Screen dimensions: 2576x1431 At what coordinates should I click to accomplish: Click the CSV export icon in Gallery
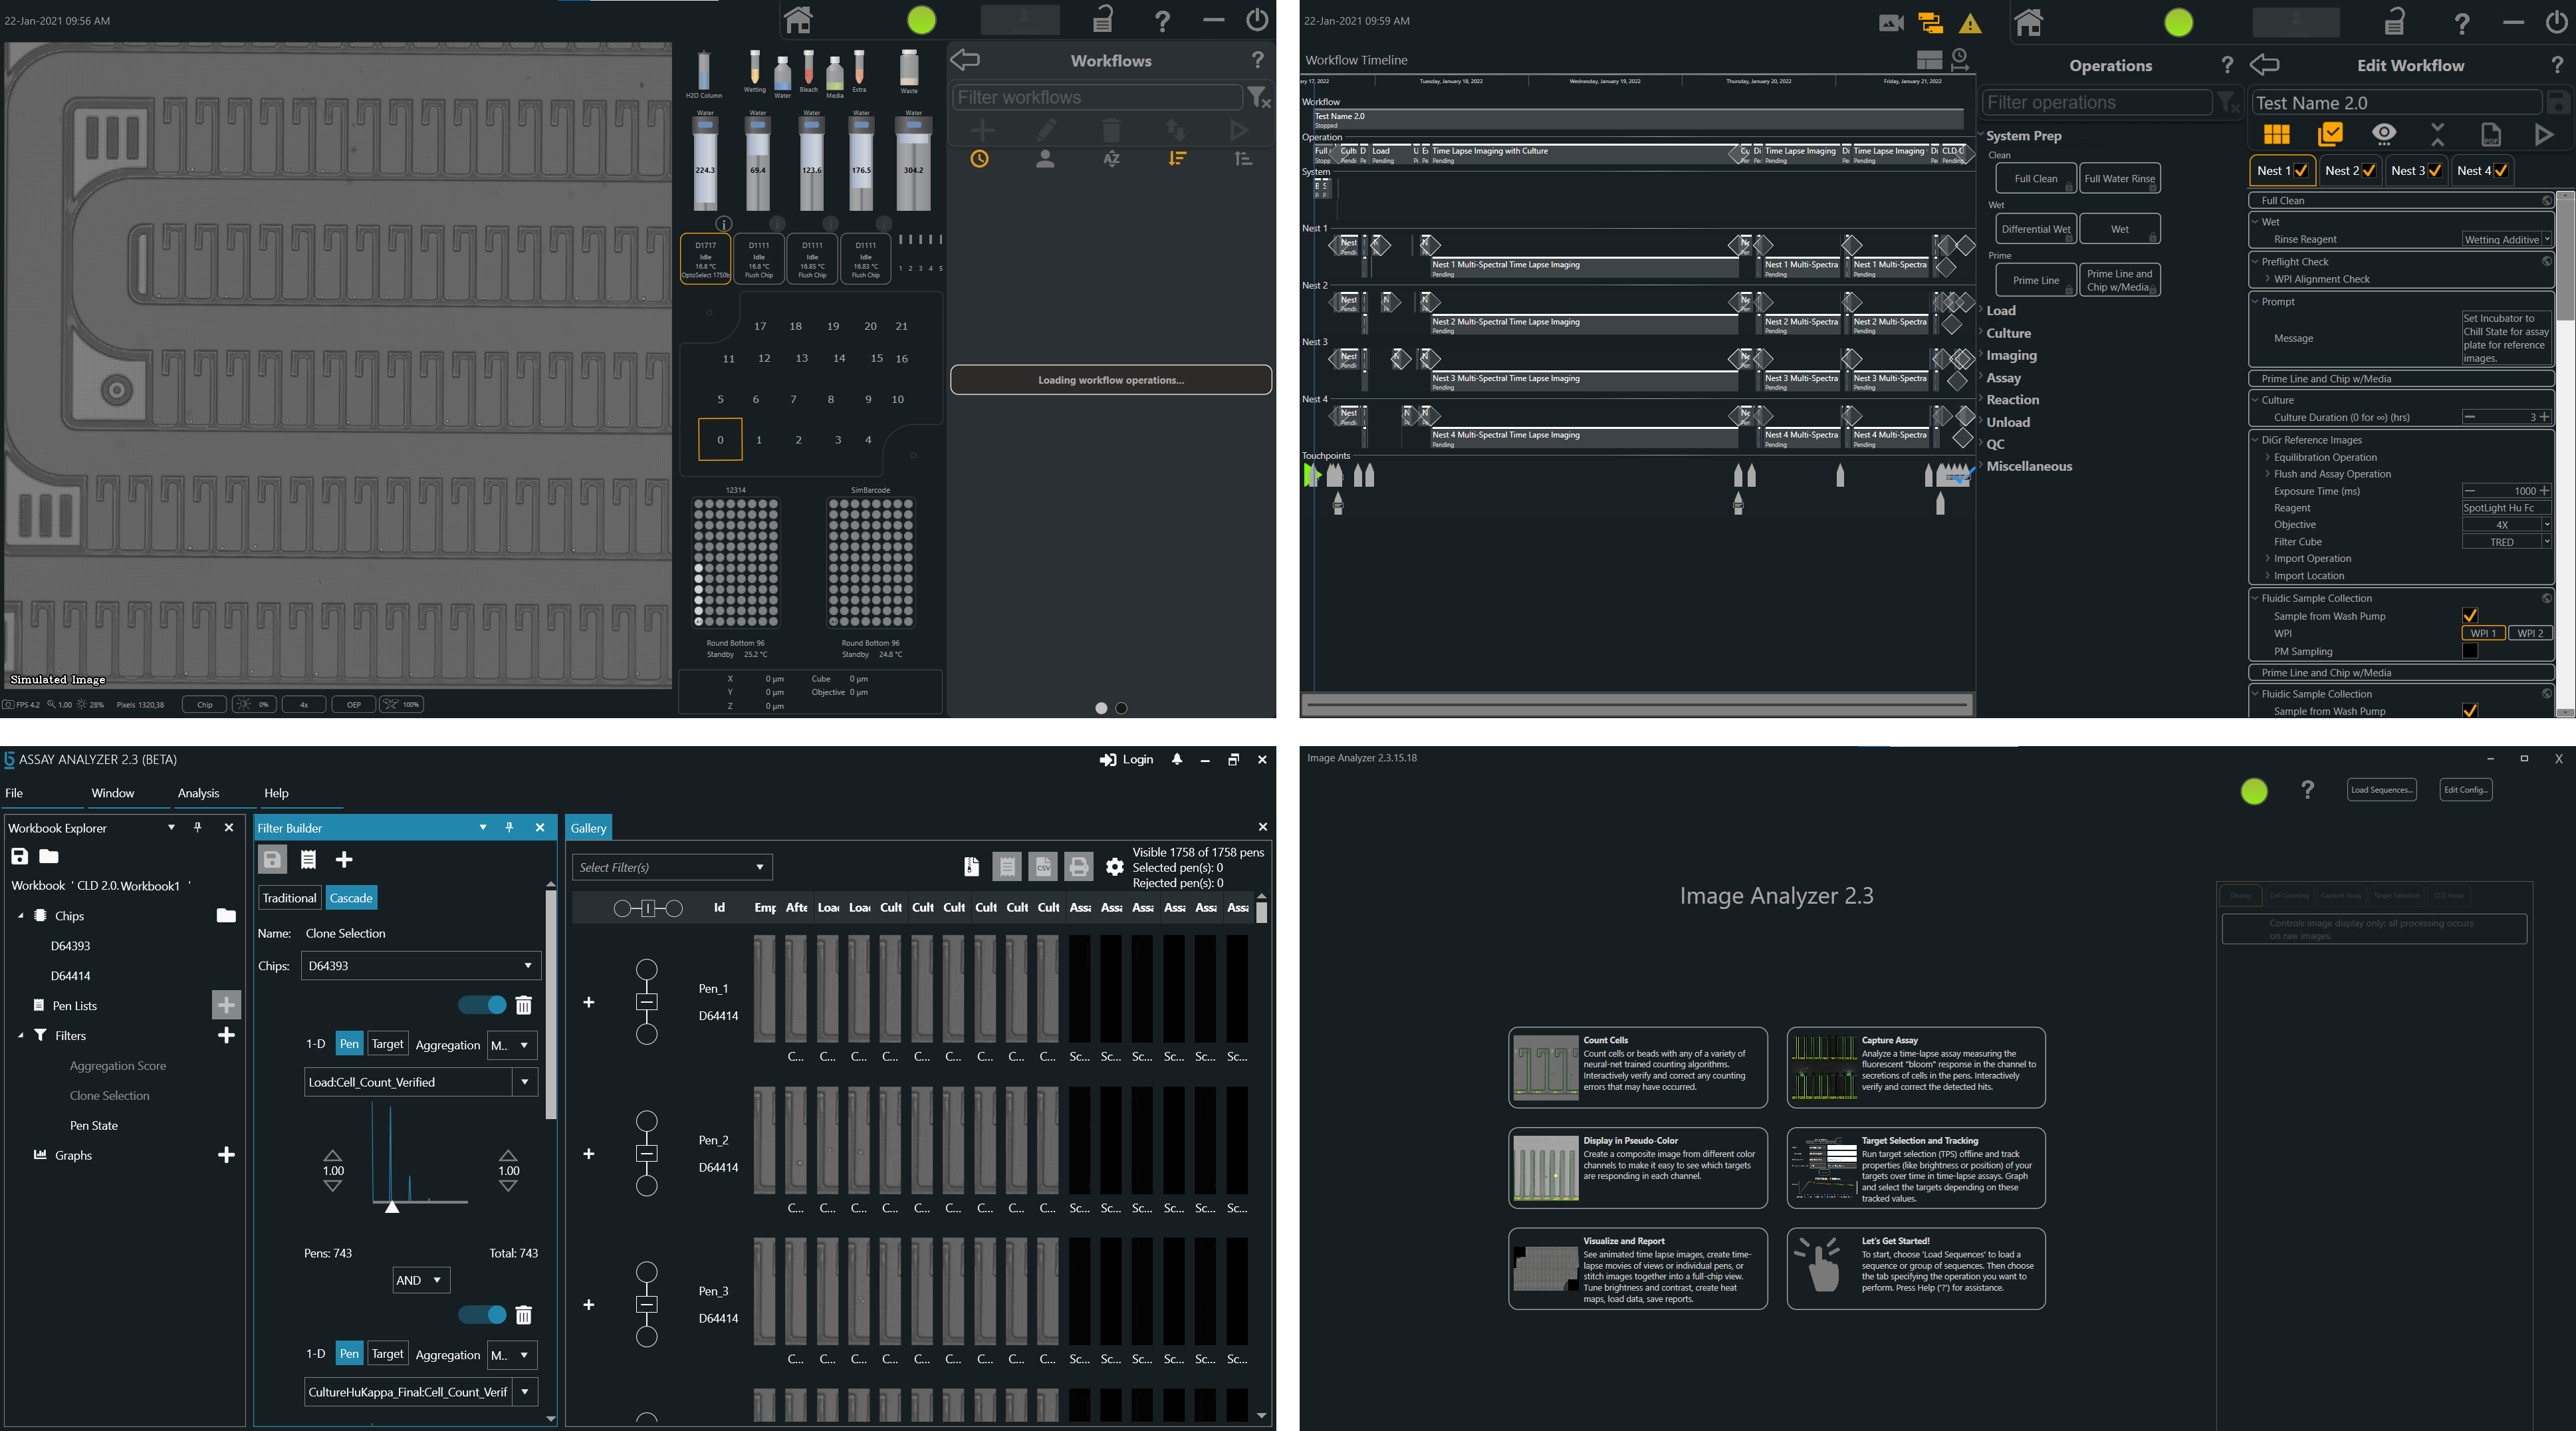point(1042,867)
